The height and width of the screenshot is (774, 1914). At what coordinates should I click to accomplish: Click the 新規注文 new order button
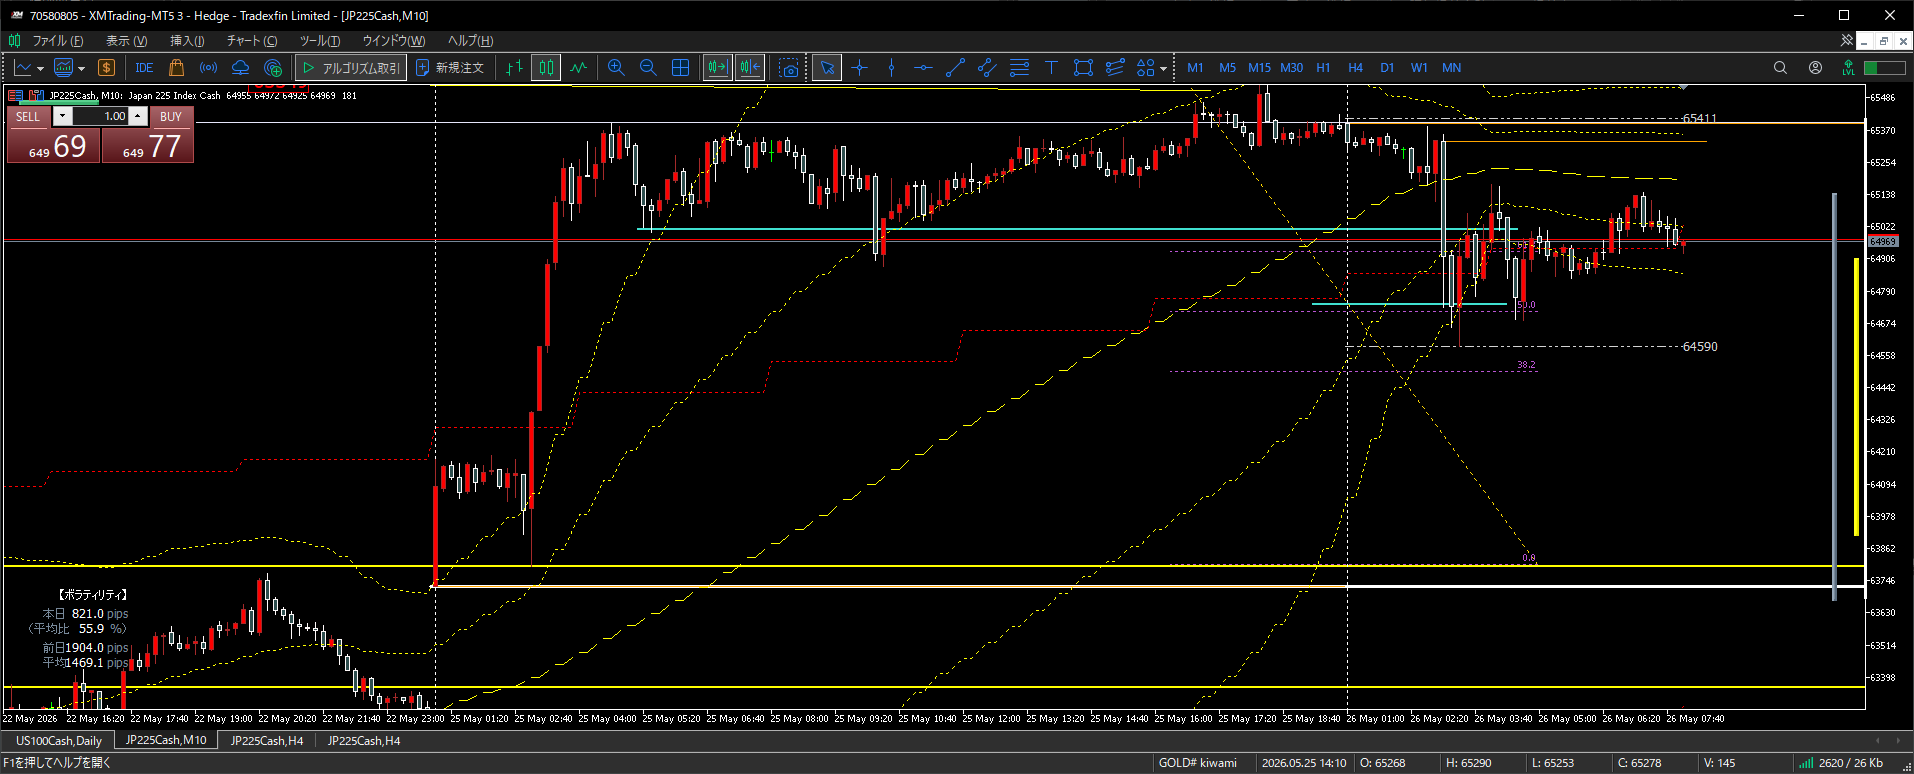(x=450, y=68)
